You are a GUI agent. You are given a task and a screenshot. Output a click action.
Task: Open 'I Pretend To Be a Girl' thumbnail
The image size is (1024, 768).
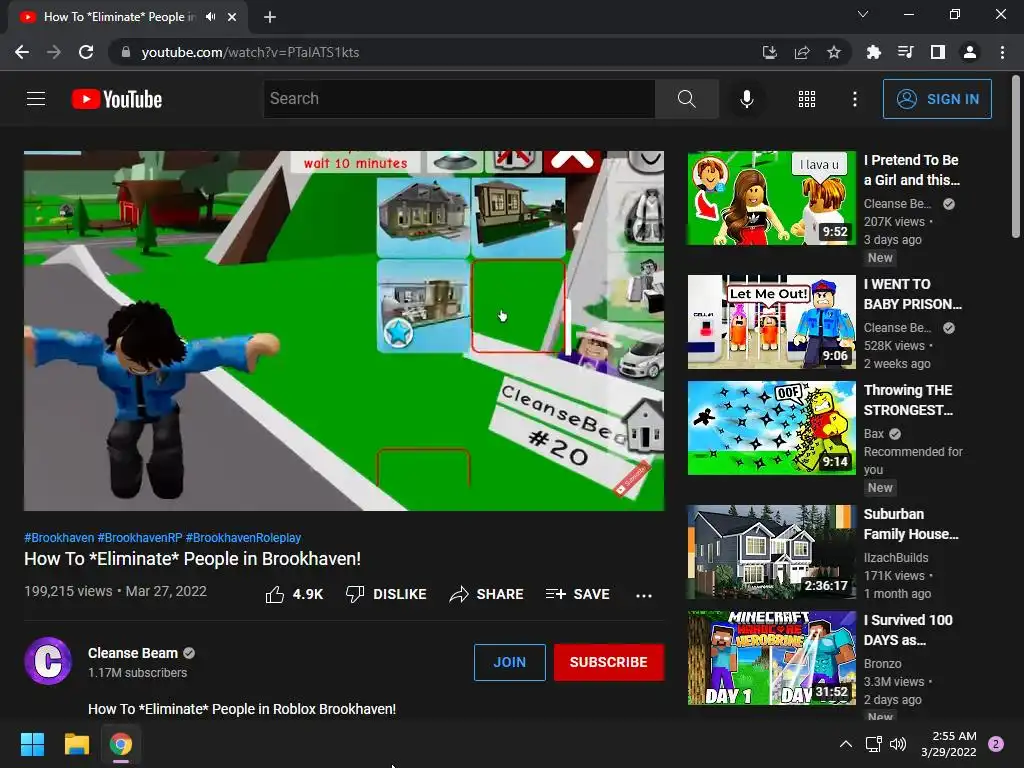(x=771, y=198)
